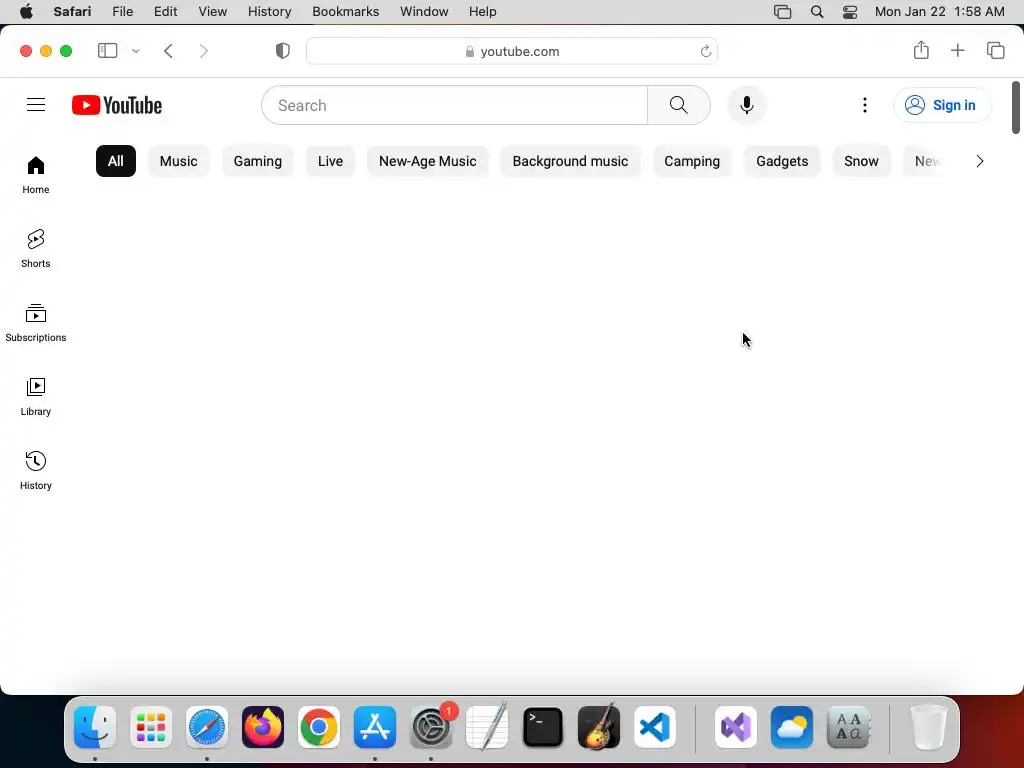The image size is (1024, 768).
Task: Open a new Safari tab
Action: click(957, 50)
